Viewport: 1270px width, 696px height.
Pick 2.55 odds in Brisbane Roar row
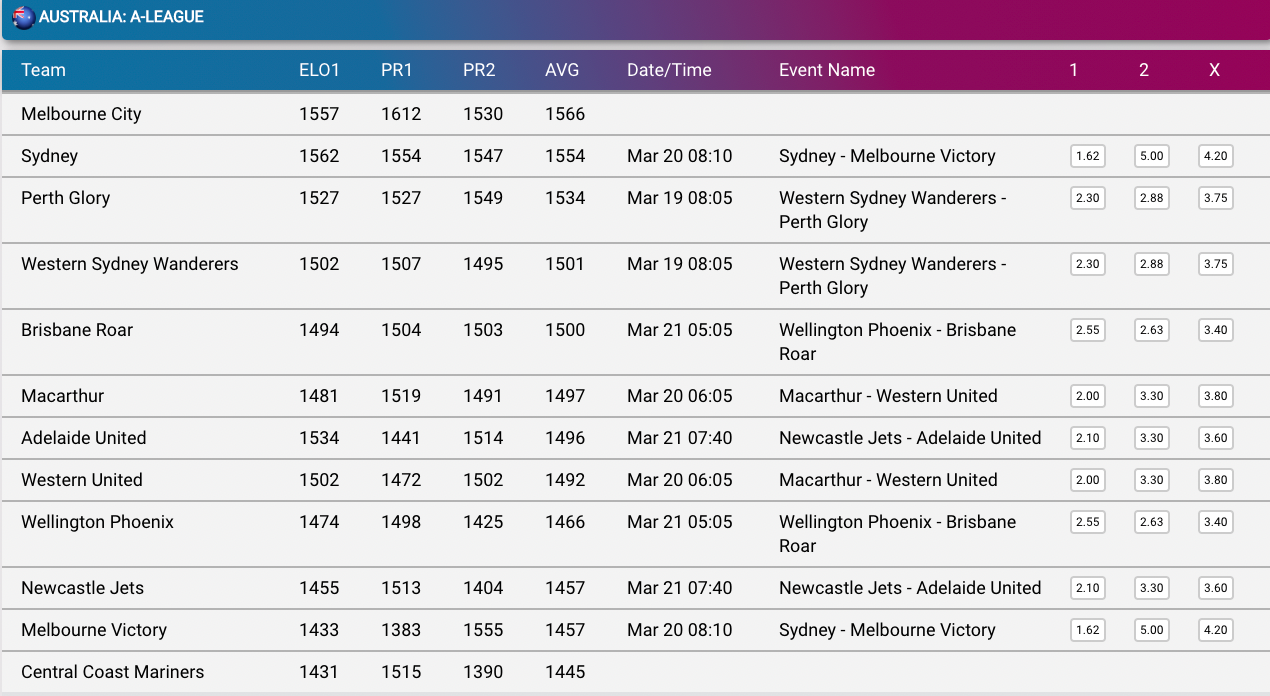point(1087,330)
